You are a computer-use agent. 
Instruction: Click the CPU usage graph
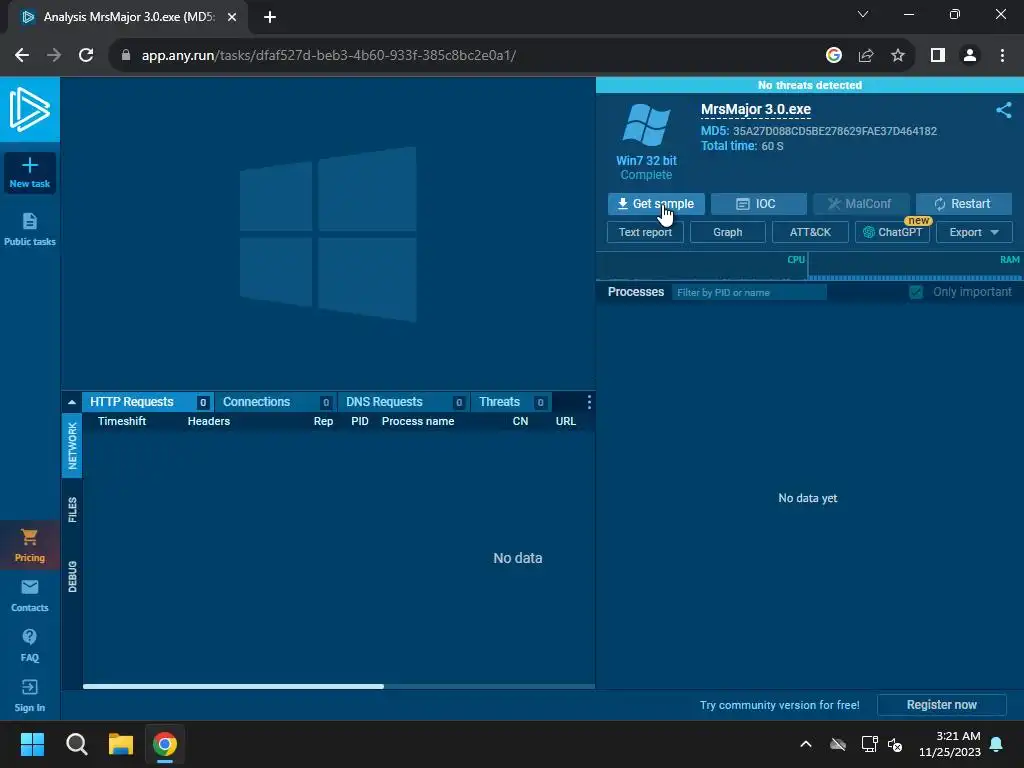pyautogui.click(x=702, y=267)
